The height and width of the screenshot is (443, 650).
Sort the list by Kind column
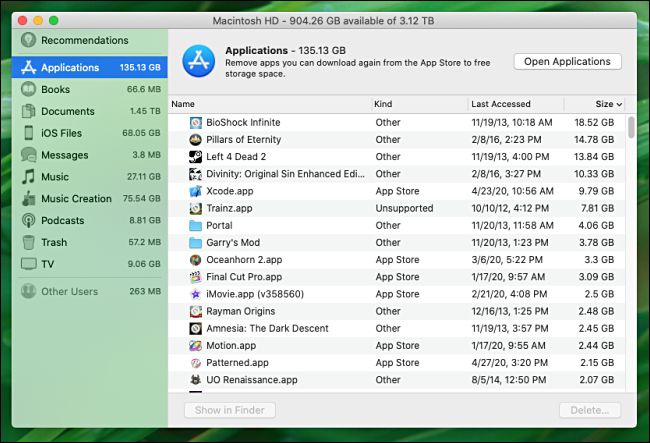383,104
